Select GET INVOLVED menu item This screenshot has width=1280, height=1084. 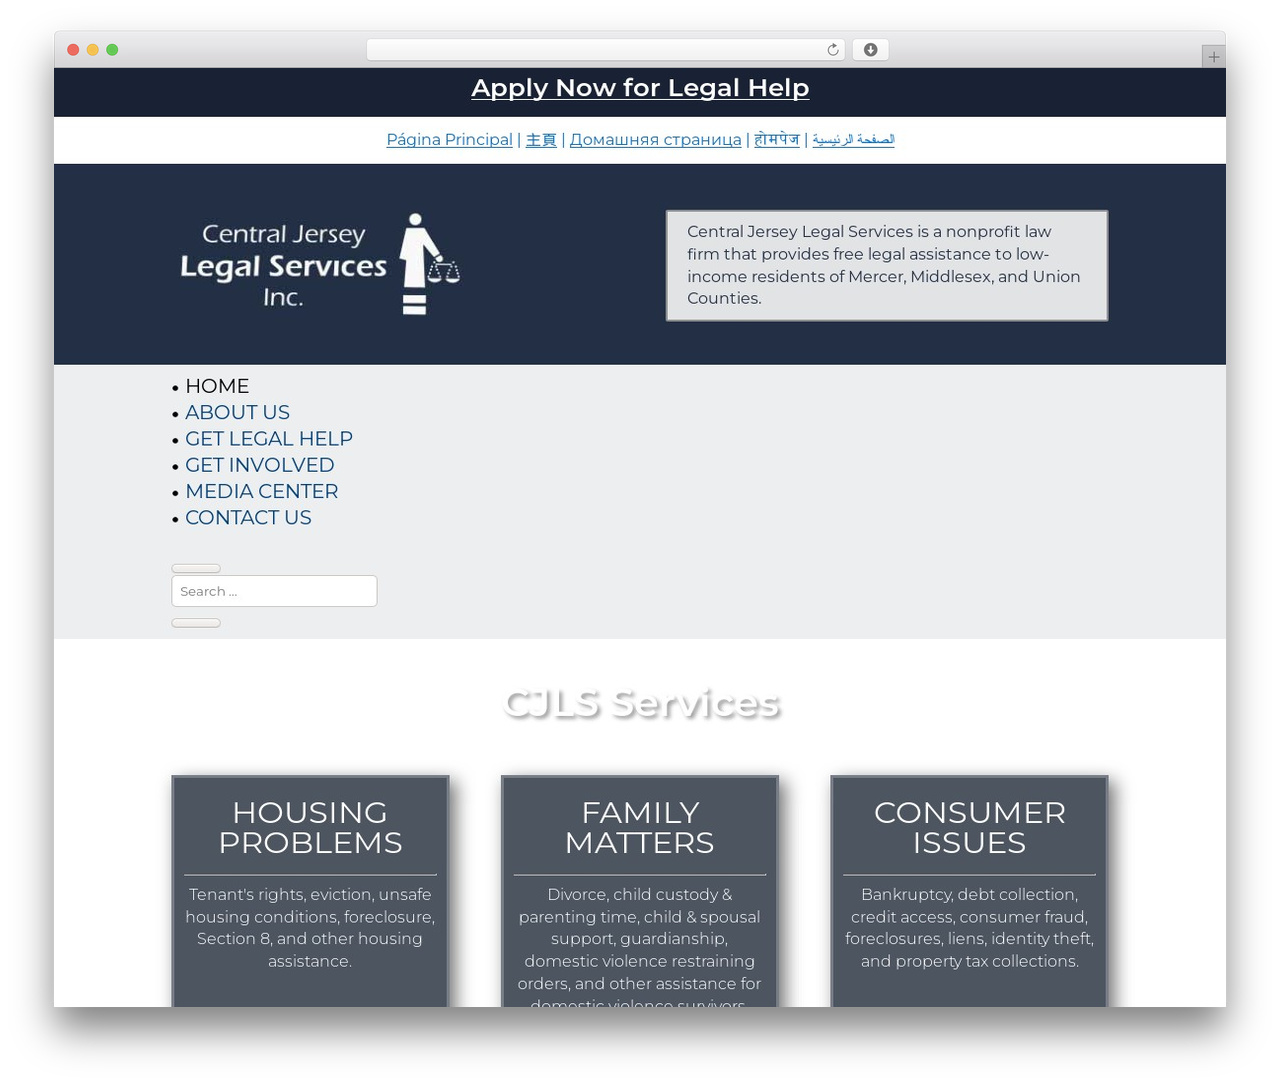[260, 465]
